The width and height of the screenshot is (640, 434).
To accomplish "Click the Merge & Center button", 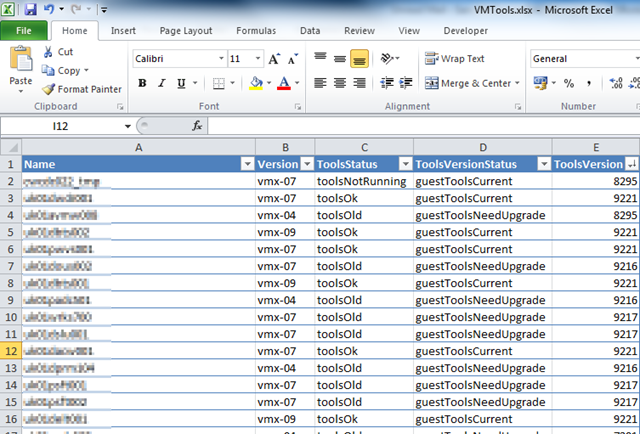I will coord(468,83).
